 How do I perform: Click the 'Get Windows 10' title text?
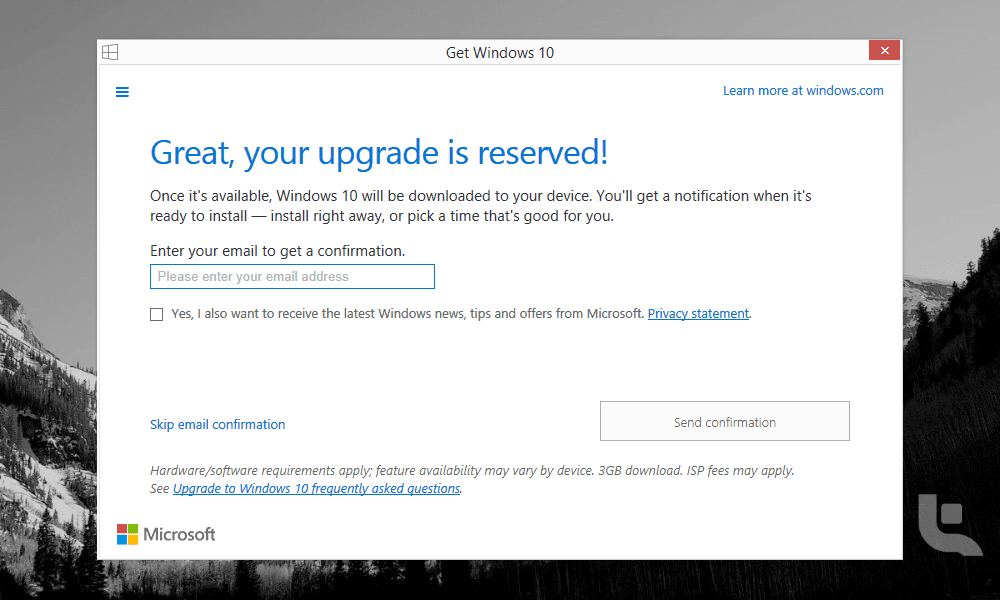(x=500, y=53)
